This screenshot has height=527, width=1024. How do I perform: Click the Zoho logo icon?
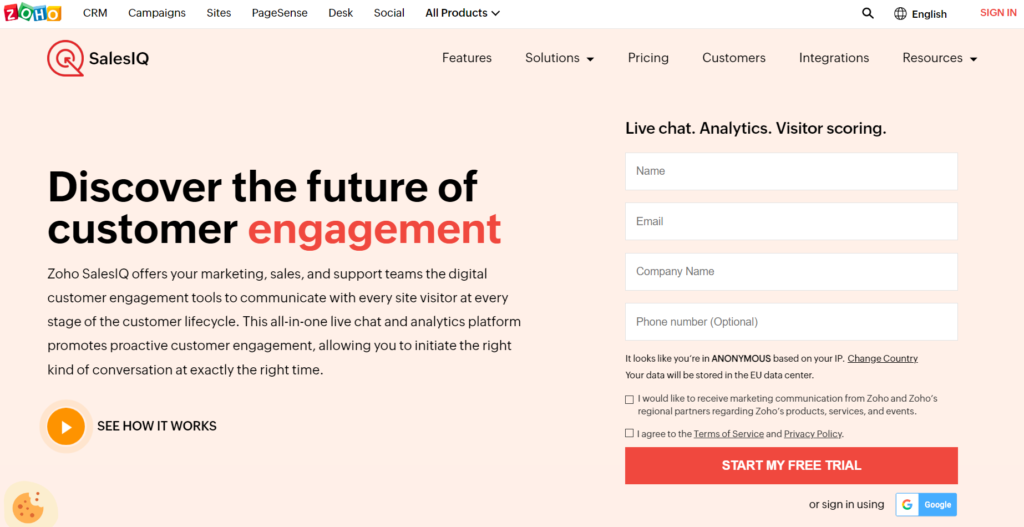(x=31, y=13)
